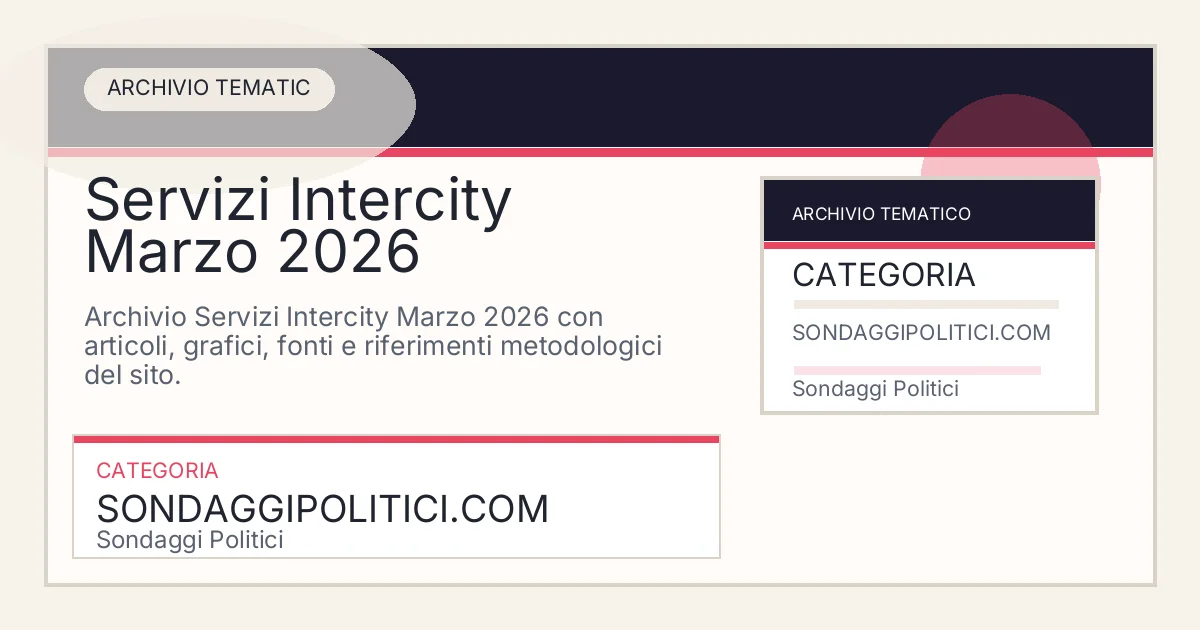Click the ARCHIVIO TEMATIC pill badge
1200x630 pixels.
point(208,88)
